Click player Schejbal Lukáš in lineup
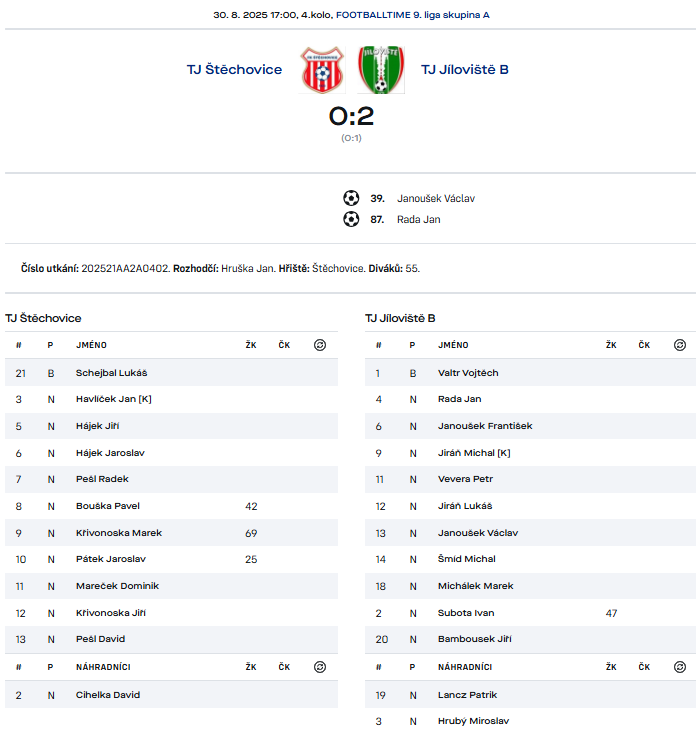 [111, 373]
